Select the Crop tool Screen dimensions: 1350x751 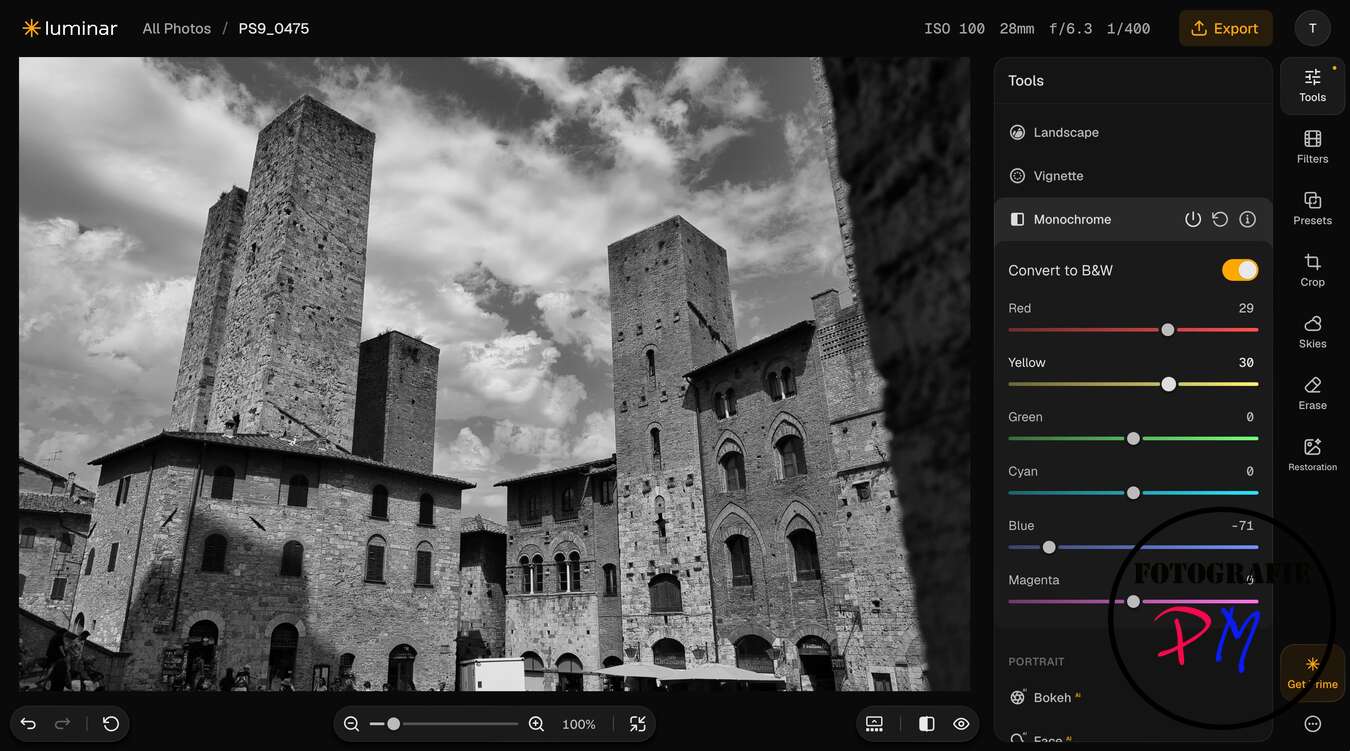coord(1312,270)
